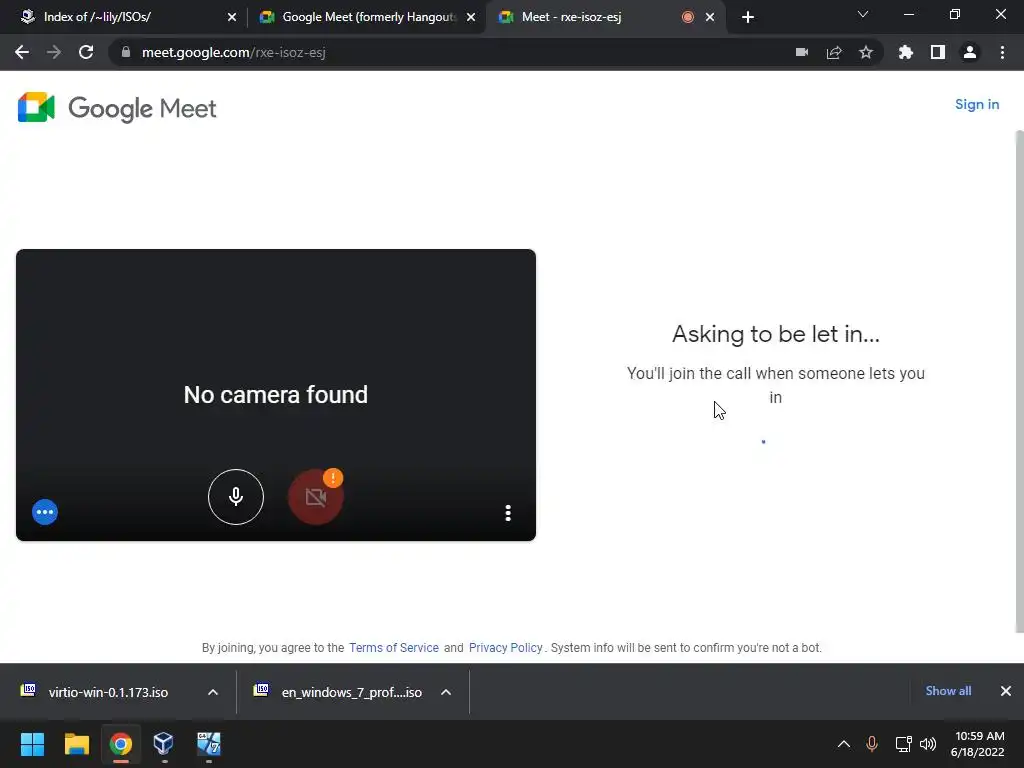Open the Windows Start menu

tap(32, 744)
